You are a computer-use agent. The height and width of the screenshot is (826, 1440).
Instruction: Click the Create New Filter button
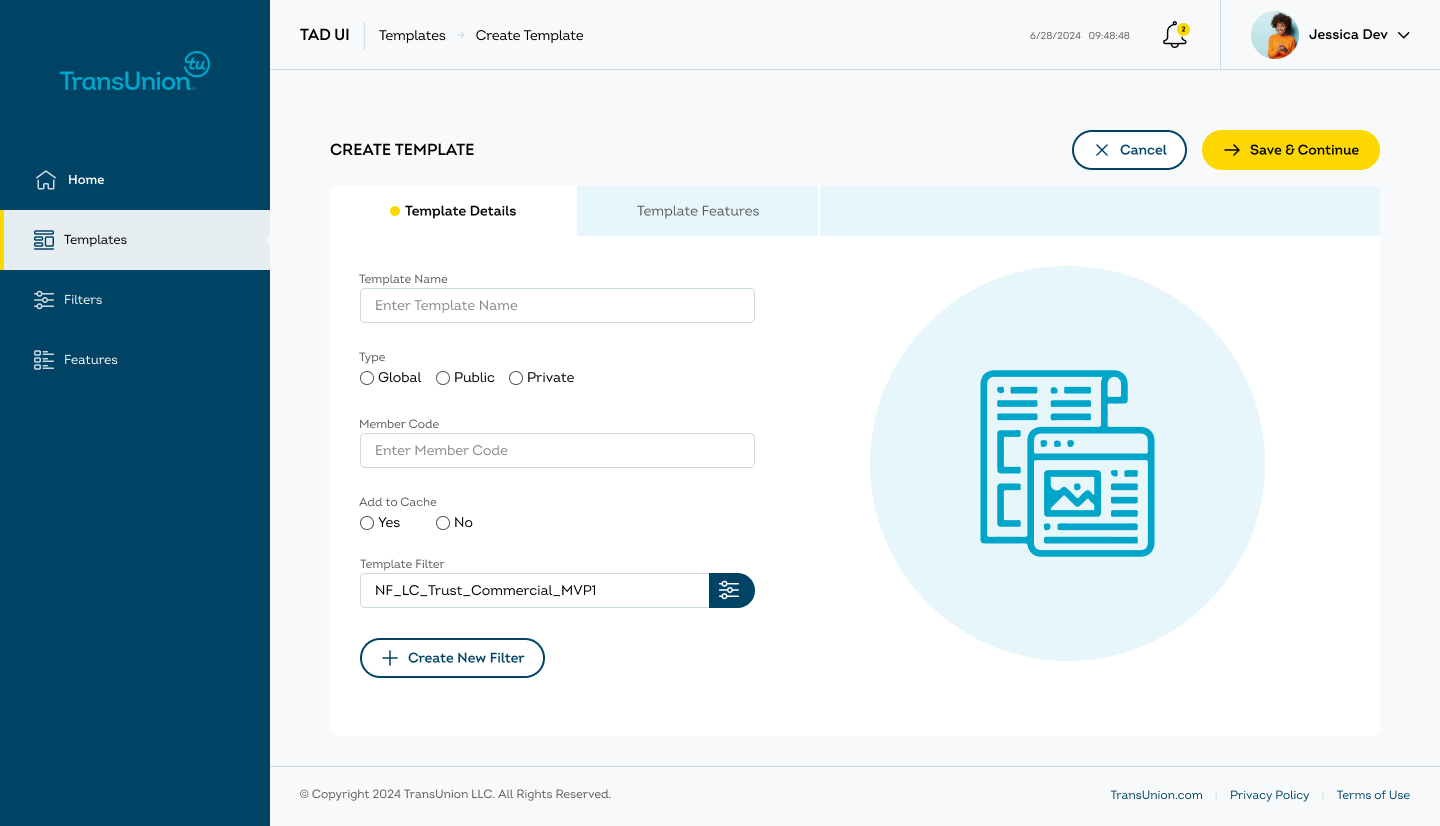[452, 658]
